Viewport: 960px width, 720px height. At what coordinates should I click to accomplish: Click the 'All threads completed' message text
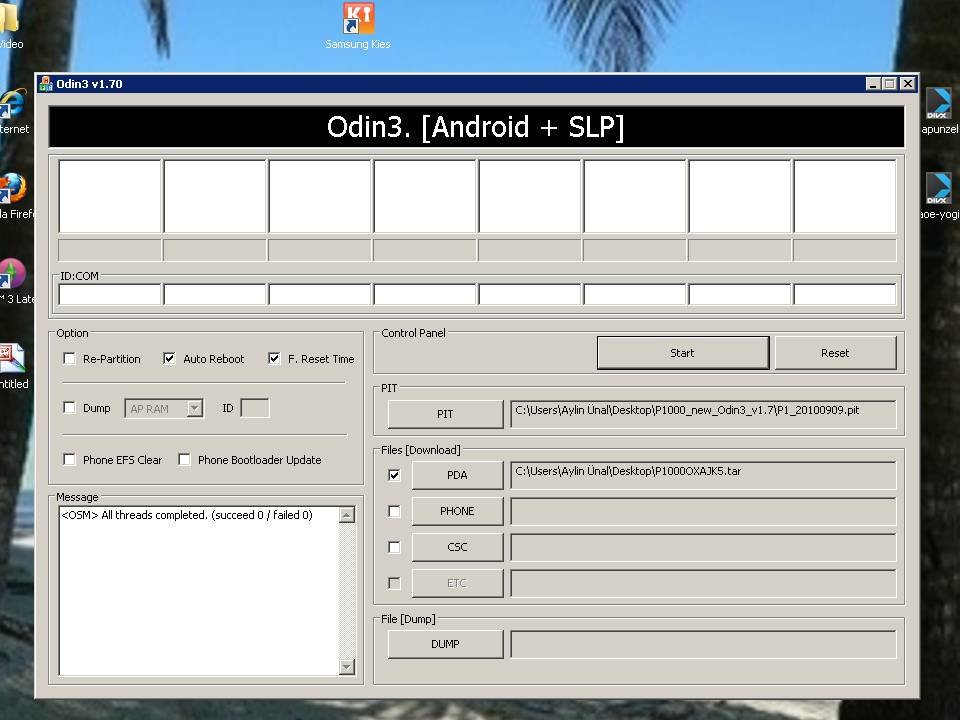pyautogui.click(x=187, y=515)
